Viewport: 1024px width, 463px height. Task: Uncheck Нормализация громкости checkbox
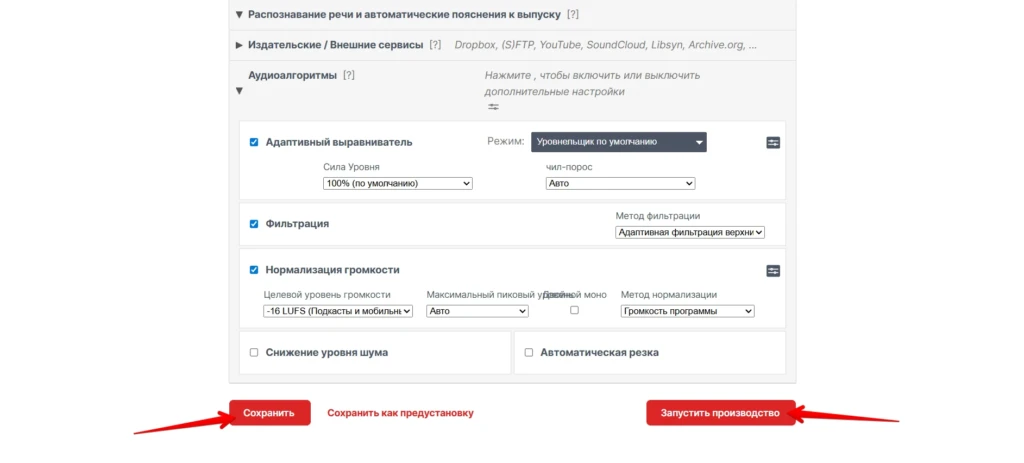(254, 270)
